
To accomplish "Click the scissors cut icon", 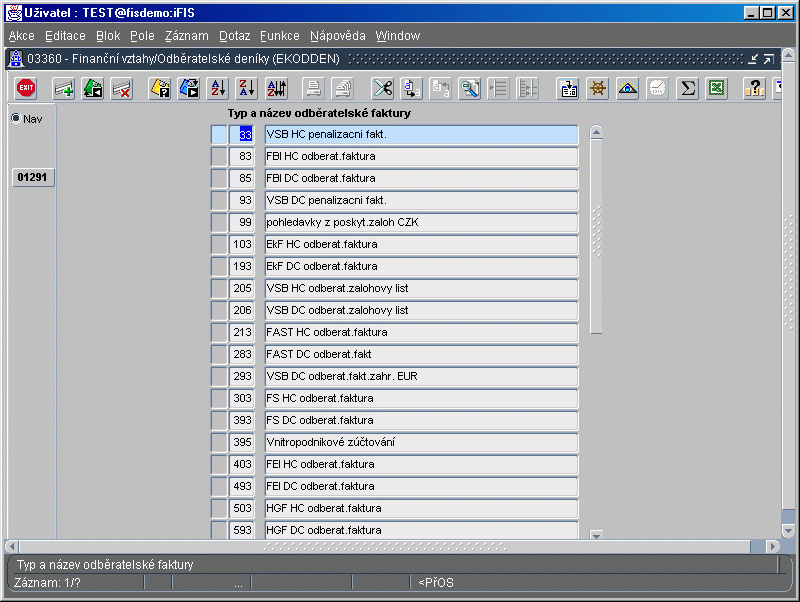I will (x=382, y=88).
